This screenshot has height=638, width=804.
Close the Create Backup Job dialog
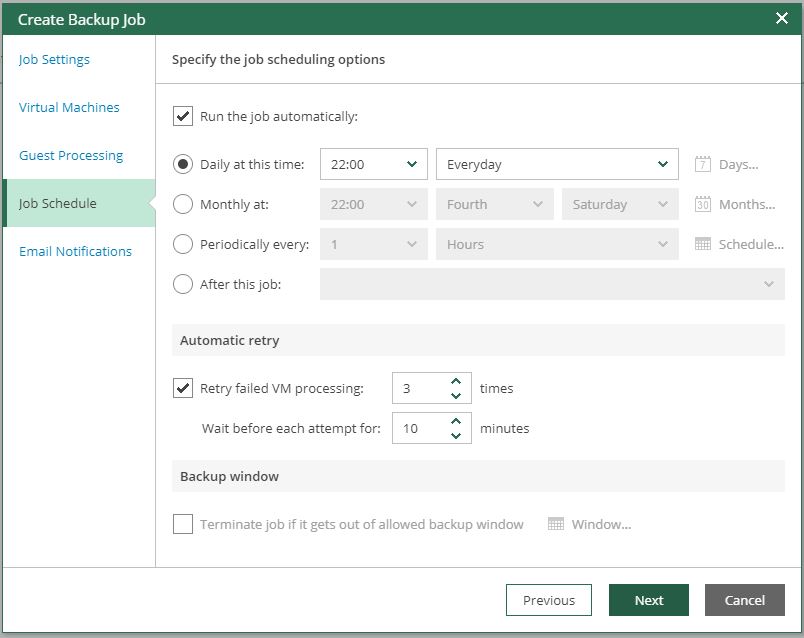(782, 18)
